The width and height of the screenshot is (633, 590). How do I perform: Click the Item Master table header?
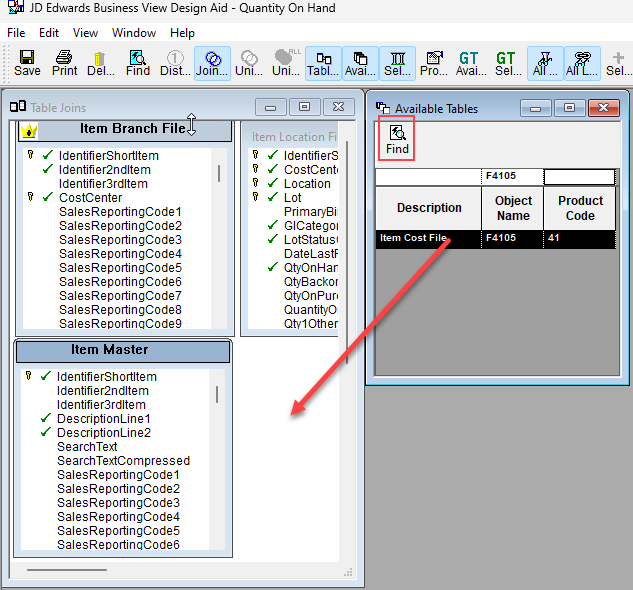(123, 351)
